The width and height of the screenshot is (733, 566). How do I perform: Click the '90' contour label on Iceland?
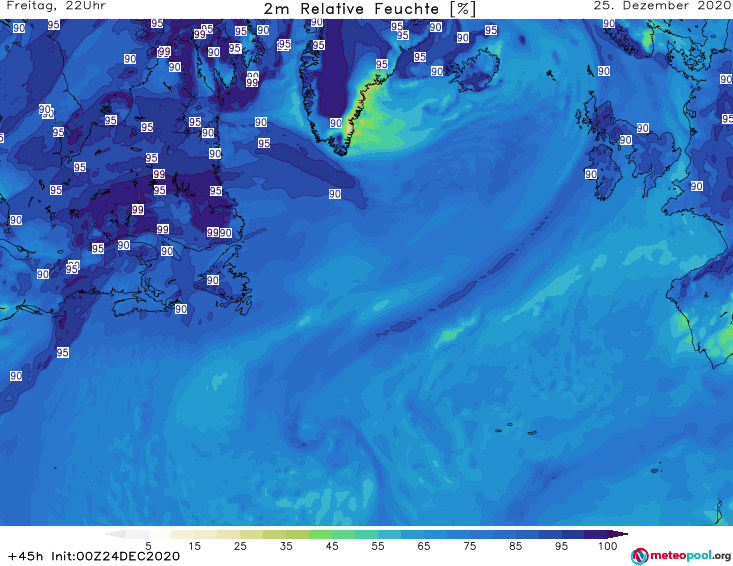(x=437, y=71)
